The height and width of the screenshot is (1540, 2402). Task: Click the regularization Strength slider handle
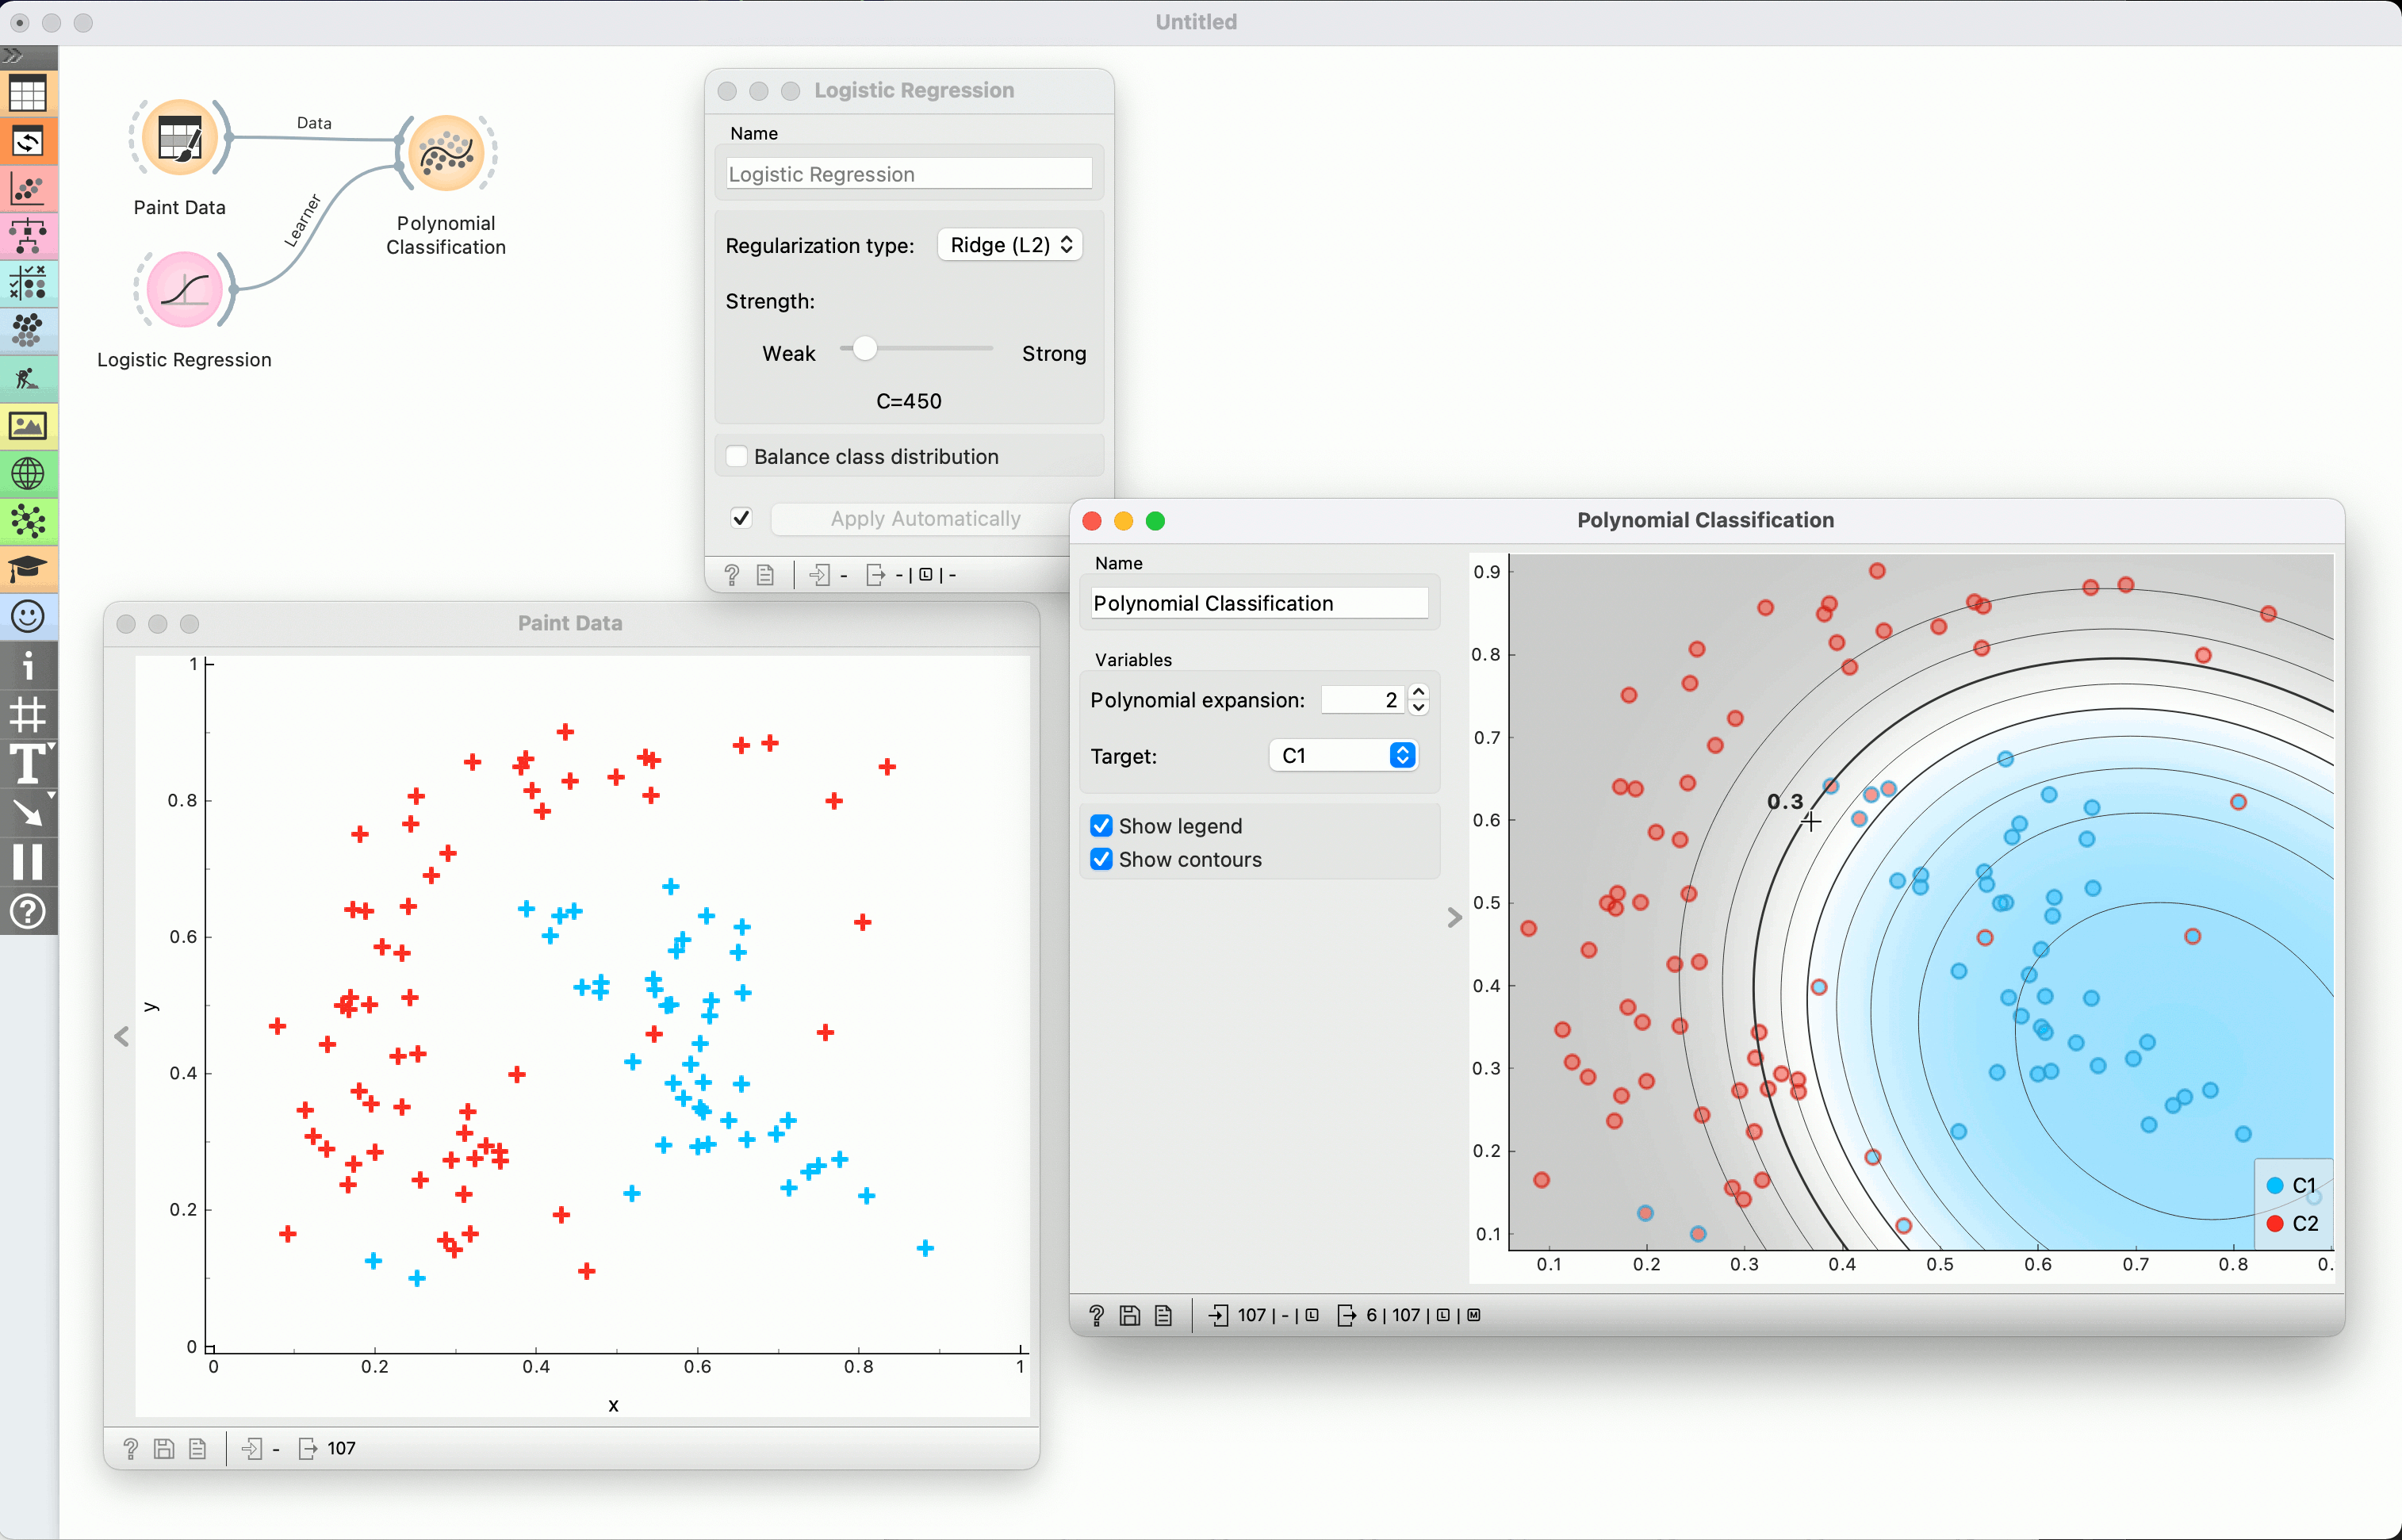(865, 348)
